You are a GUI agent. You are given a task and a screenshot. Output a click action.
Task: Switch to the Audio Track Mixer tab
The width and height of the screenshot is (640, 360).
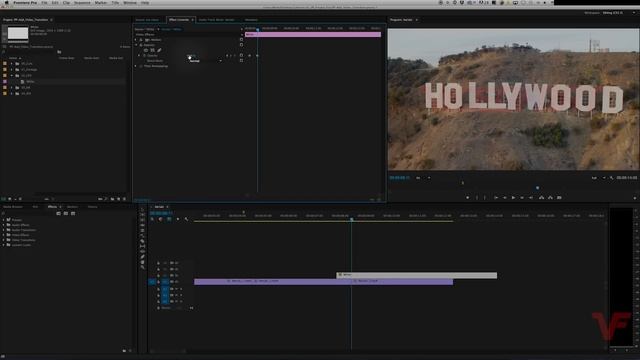point(217,20)
